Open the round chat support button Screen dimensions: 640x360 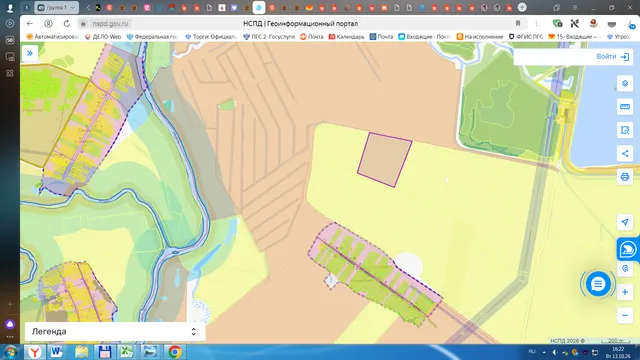pyautogui.click(x=598, y=284)
